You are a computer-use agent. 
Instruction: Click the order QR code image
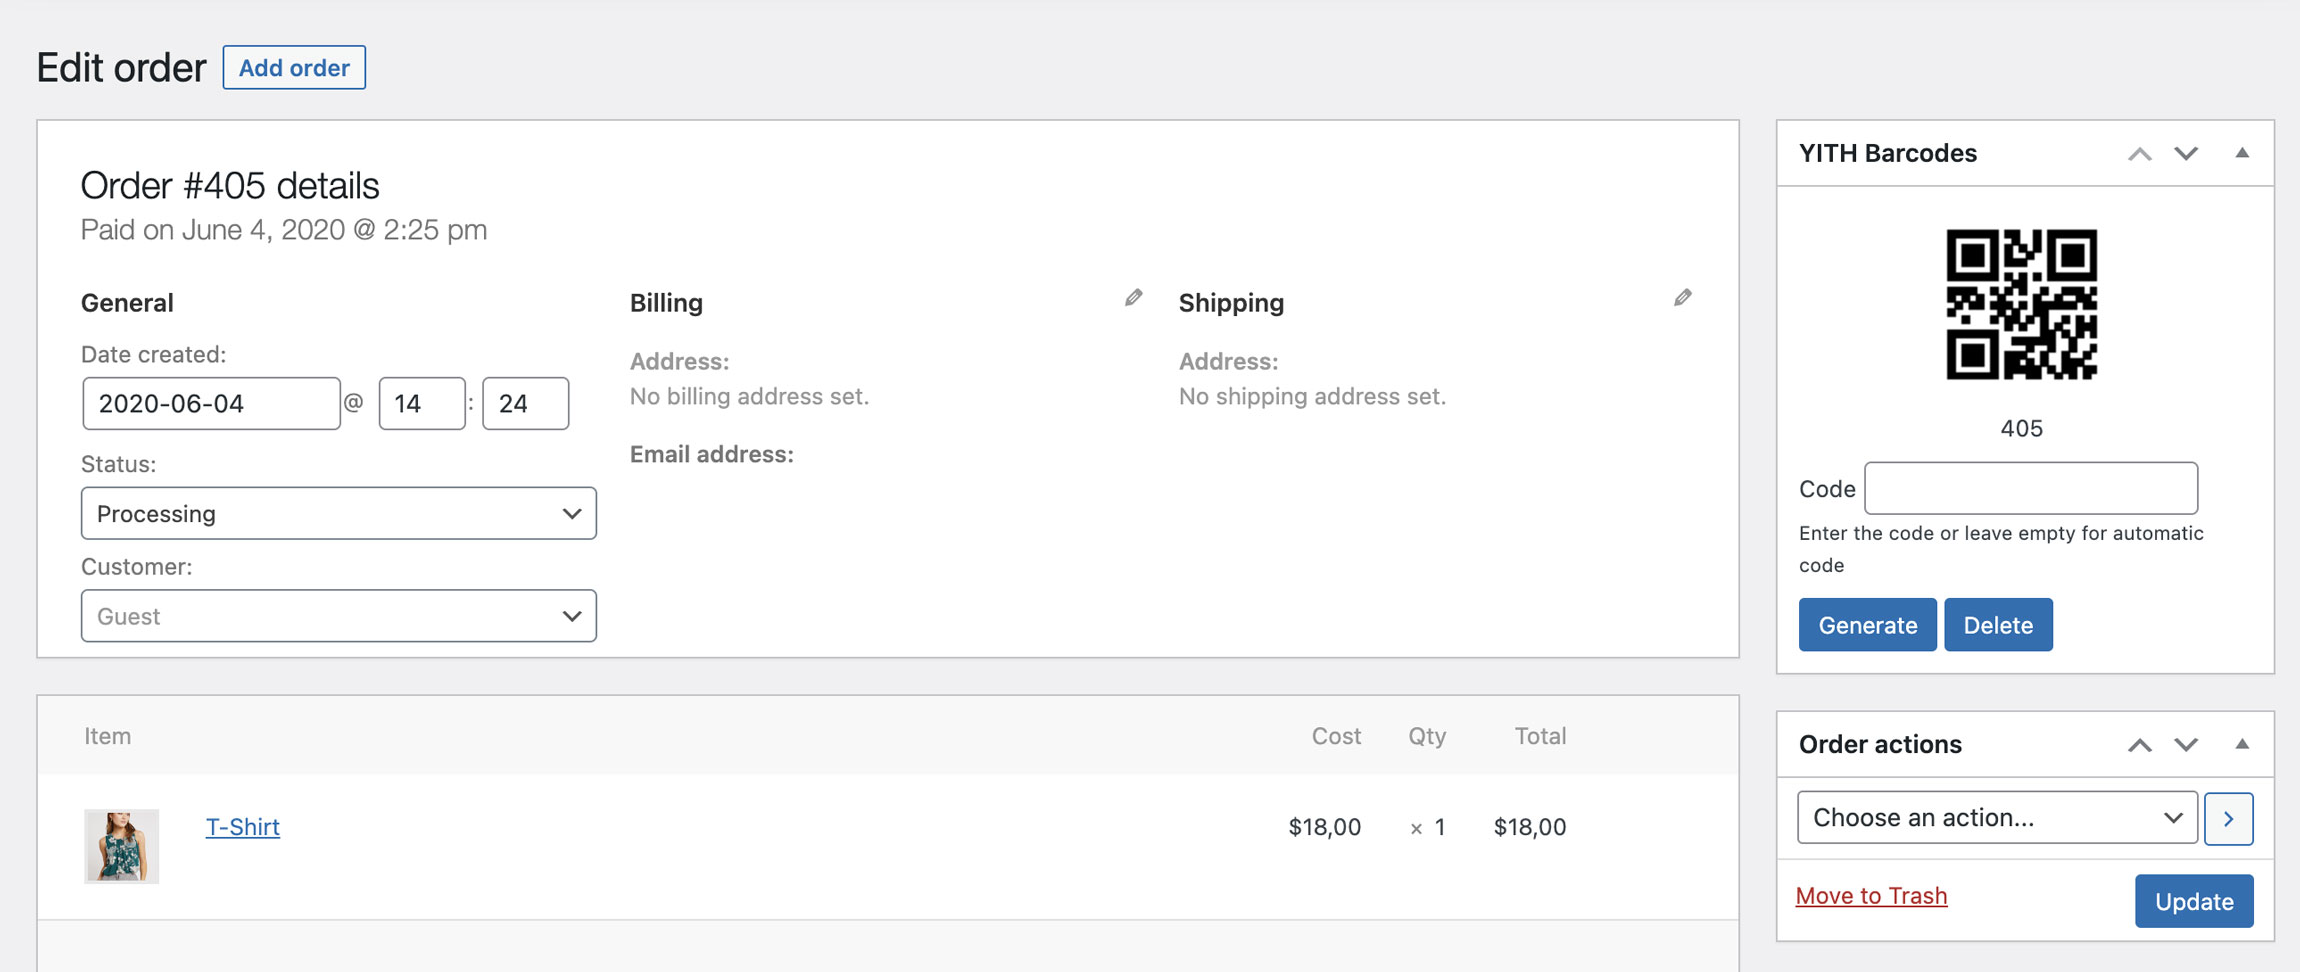pos(2021,305)
